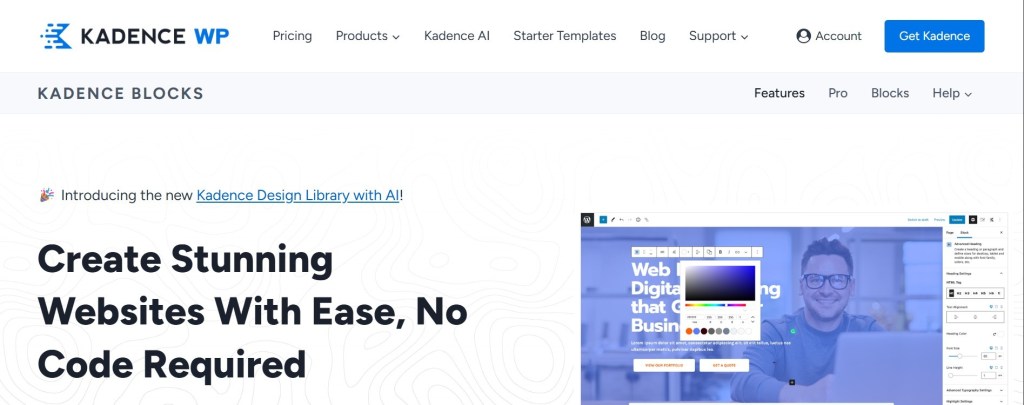Open the Blocks tab

click(x=889, y=93)
